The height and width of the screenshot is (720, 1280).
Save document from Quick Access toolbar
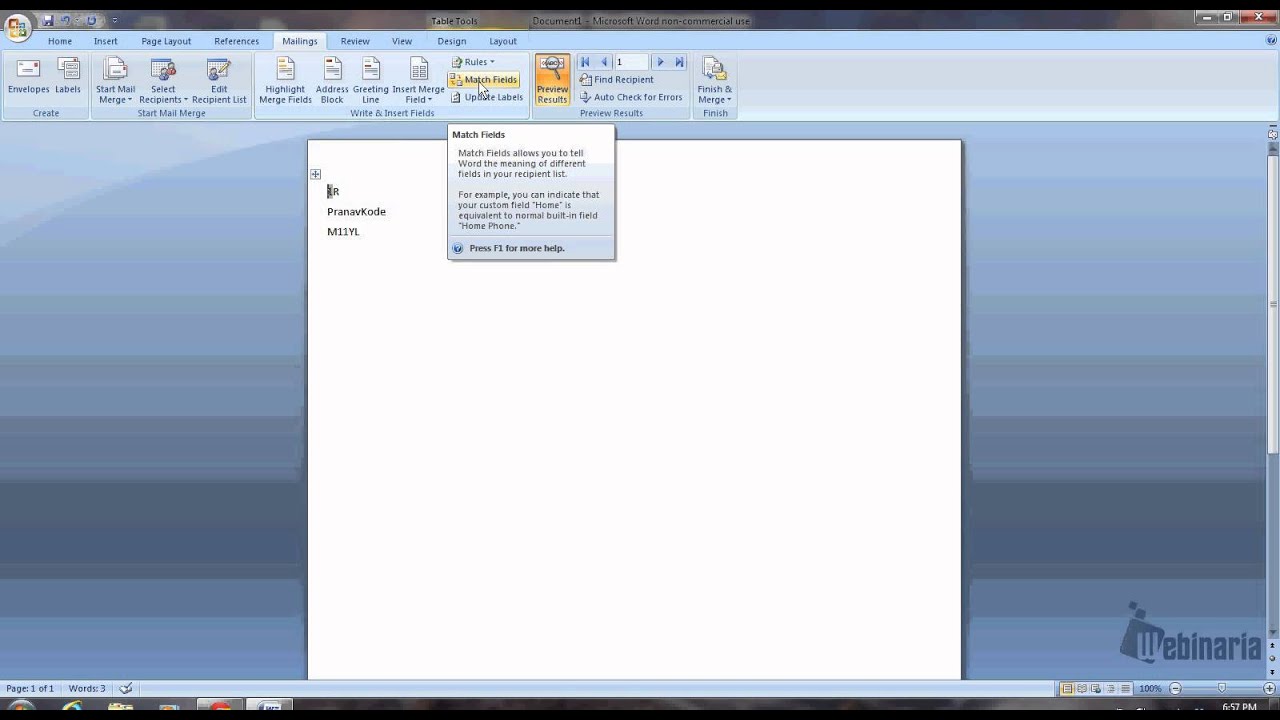[48, 20]
